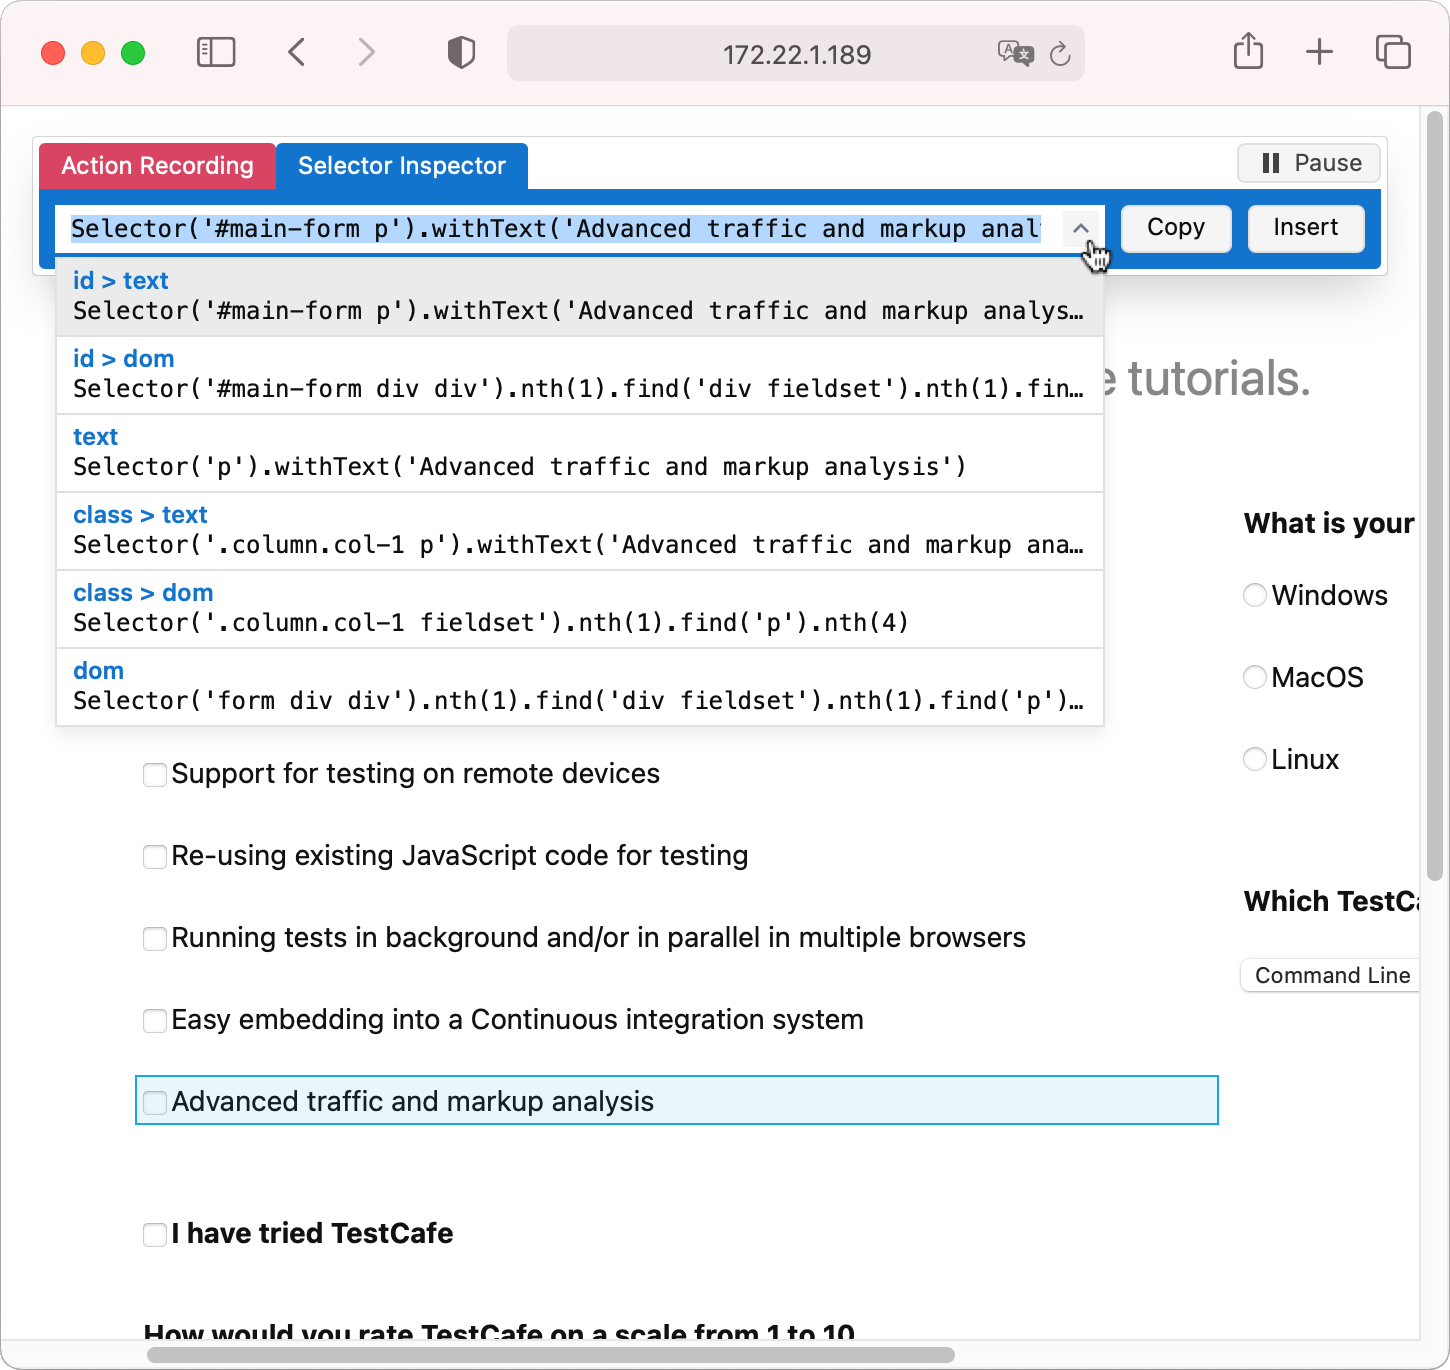Insert the selected selector

[x=1305, y=228]
